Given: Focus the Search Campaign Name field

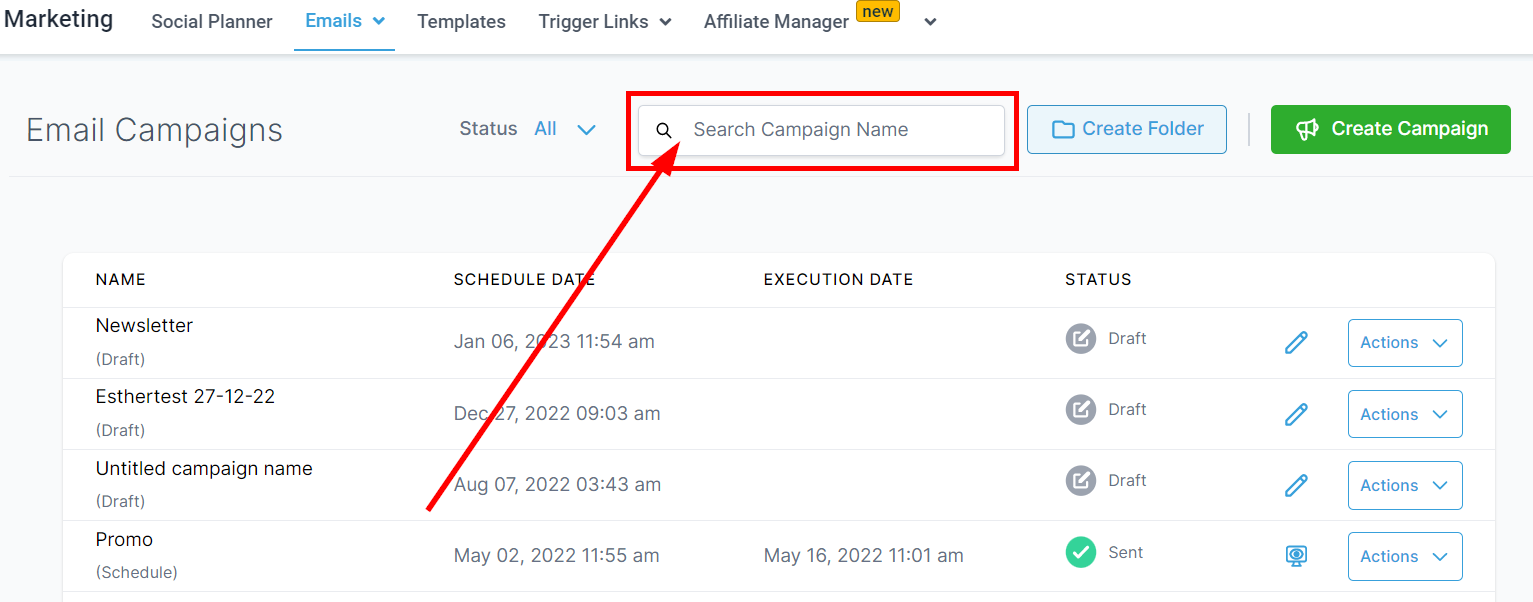Looking at the screenshot, I should coord(840,130).
